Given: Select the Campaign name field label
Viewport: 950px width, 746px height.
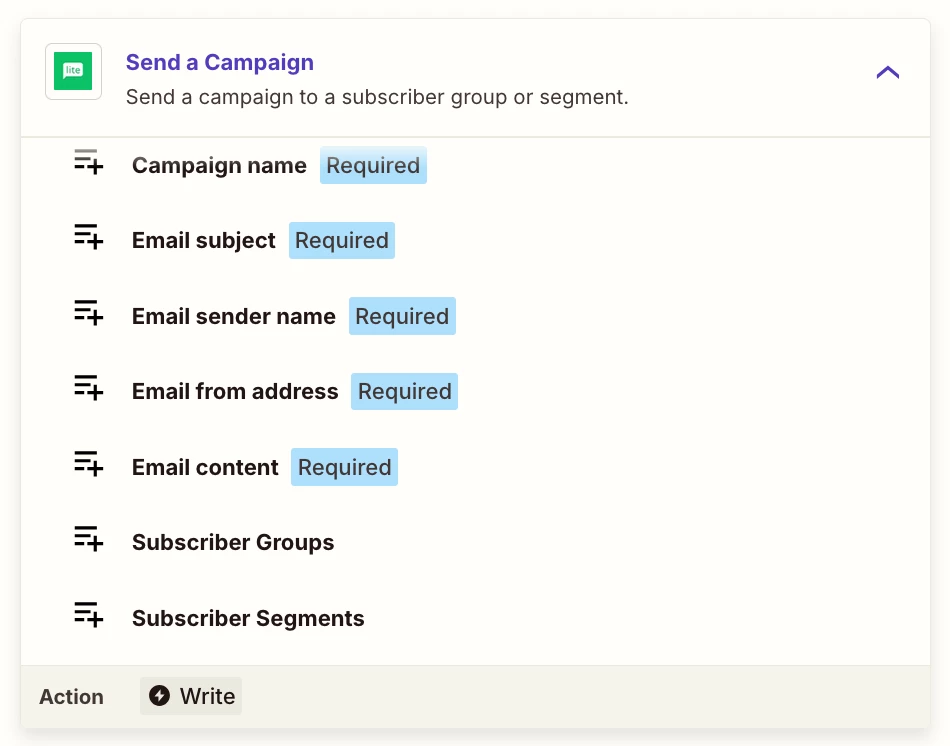Looking at the screenshot, I should [x=219, y=166].
